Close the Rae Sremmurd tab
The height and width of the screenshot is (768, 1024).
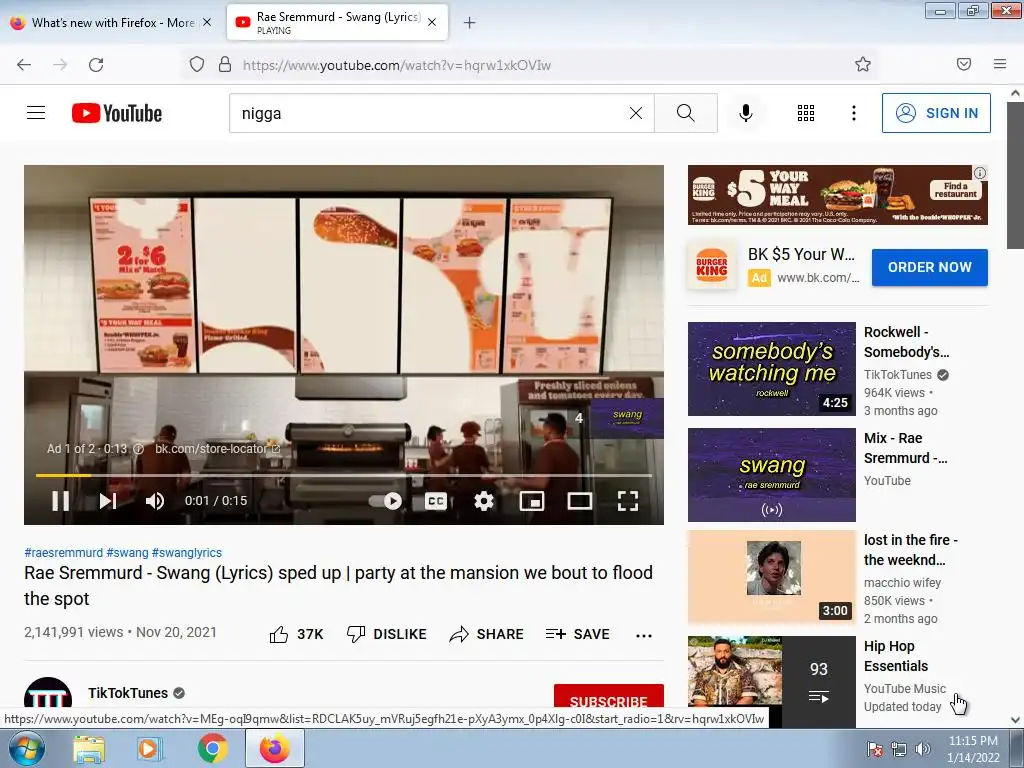pos(432,22)
